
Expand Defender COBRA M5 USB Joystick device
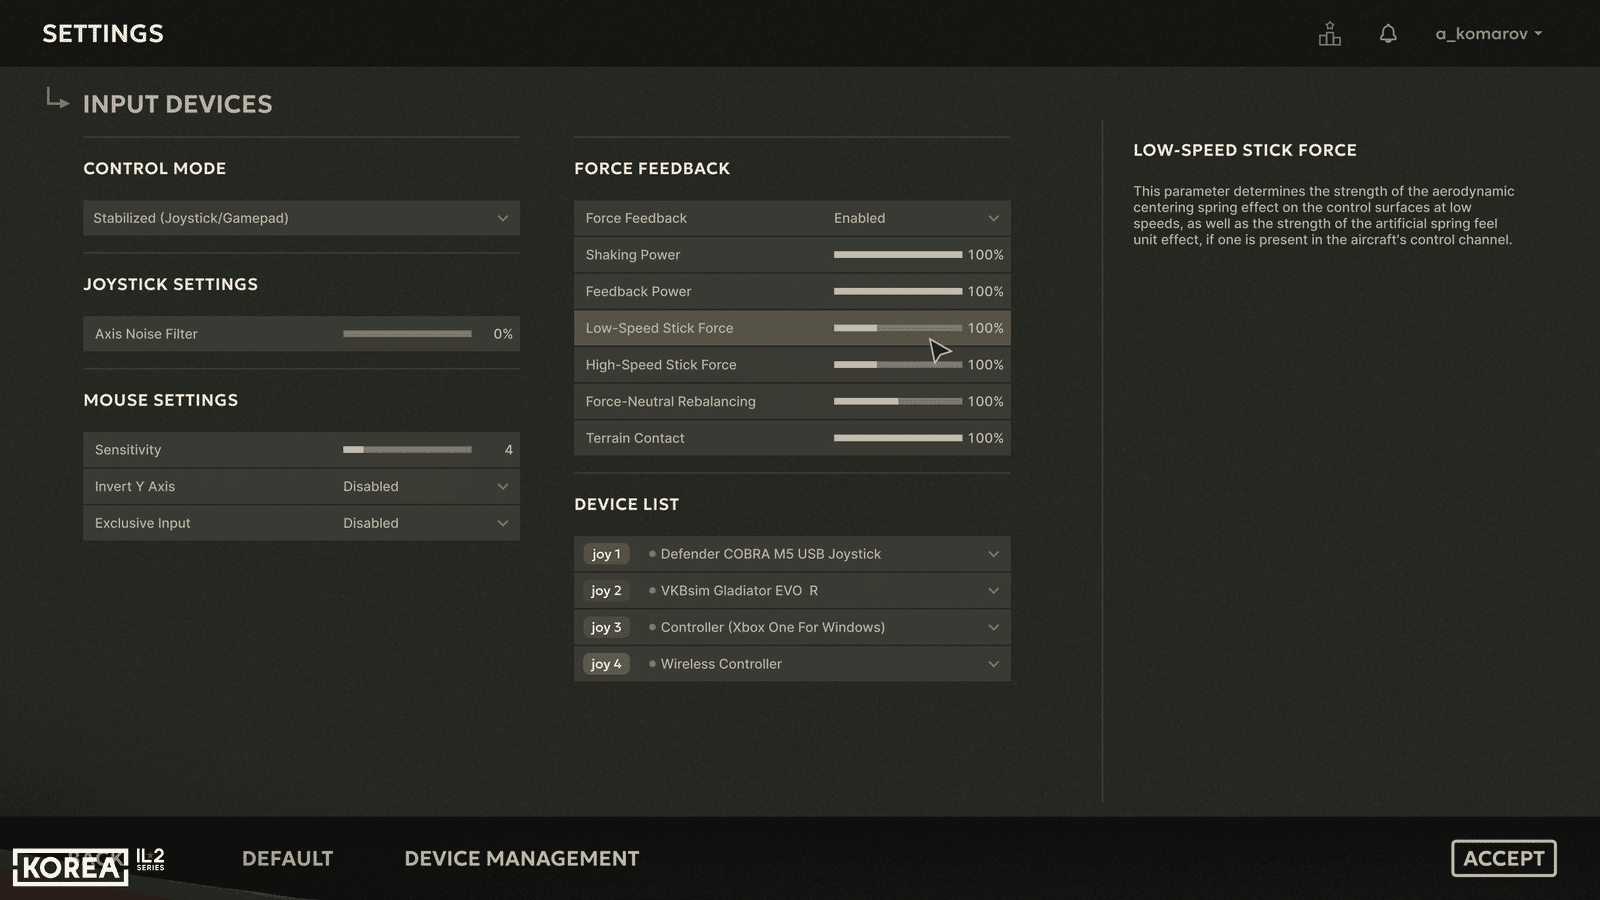tap(792, 554)
